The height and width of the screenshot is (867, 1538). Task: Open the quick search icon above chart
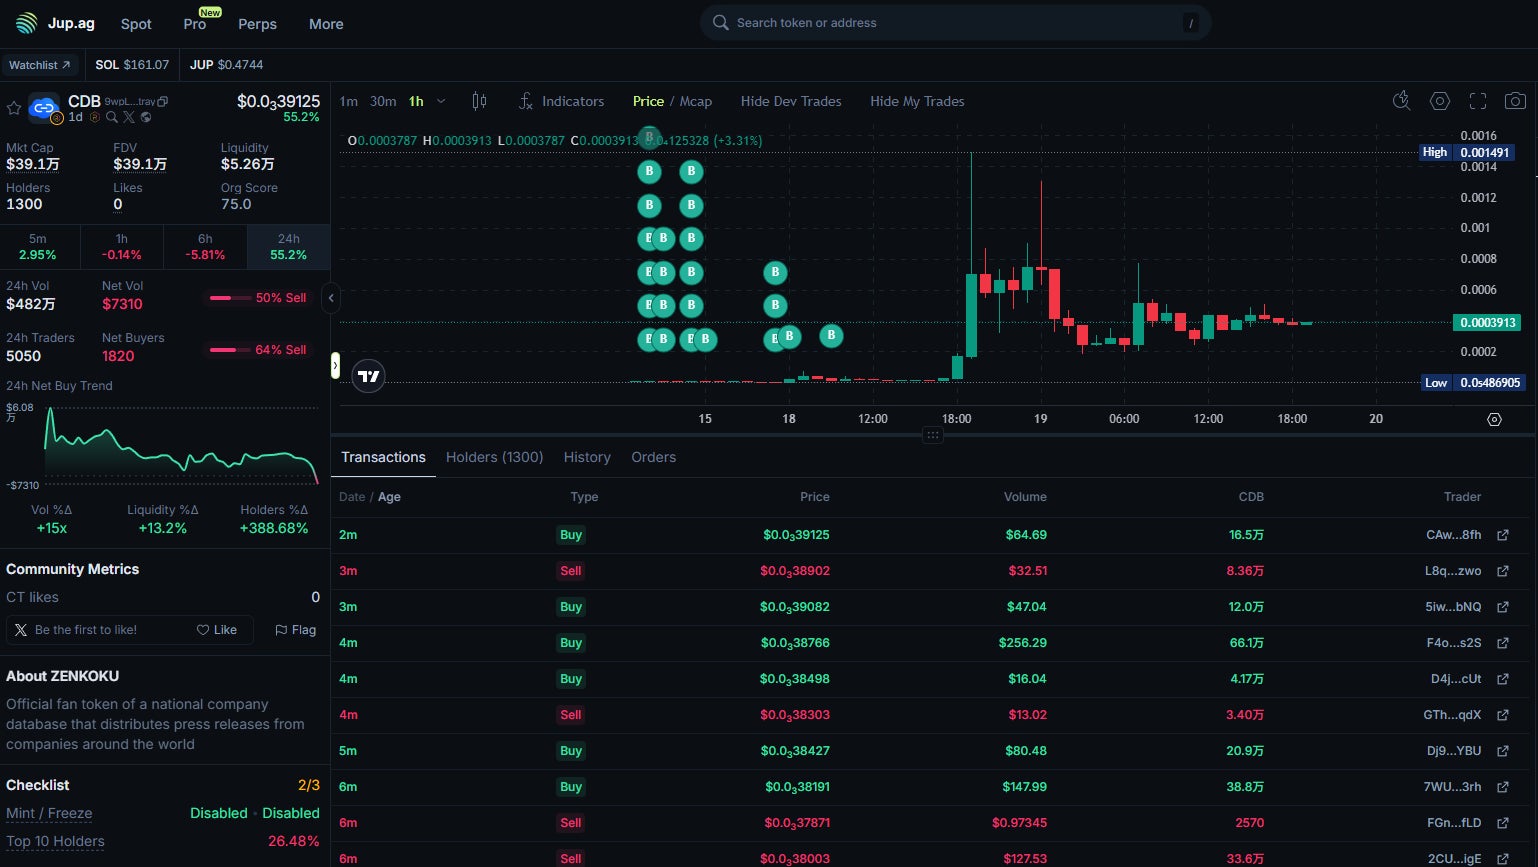coord(1401,101)
